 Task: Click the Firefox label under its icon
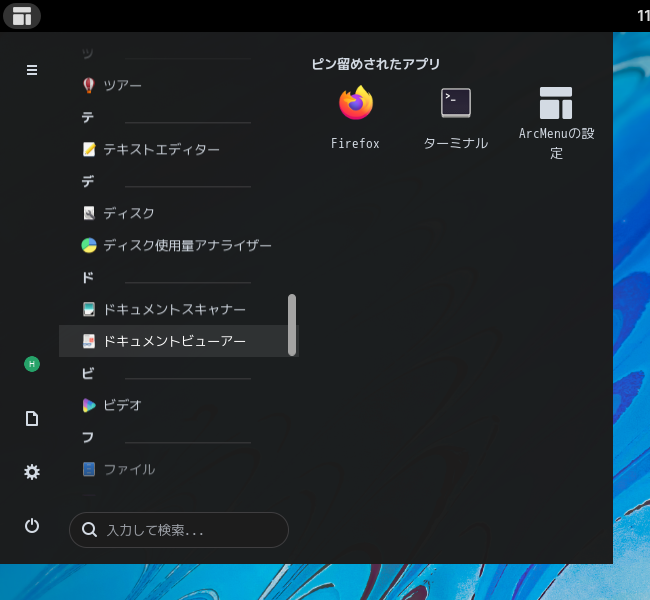click(355, 143)
